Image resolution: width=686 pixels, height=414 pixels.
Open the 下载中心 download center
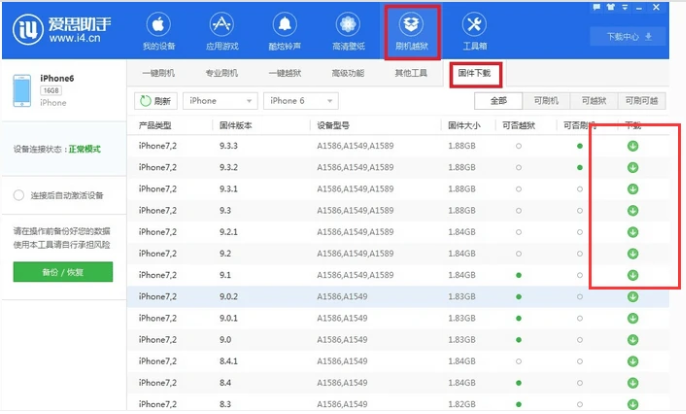click(628, 37)
